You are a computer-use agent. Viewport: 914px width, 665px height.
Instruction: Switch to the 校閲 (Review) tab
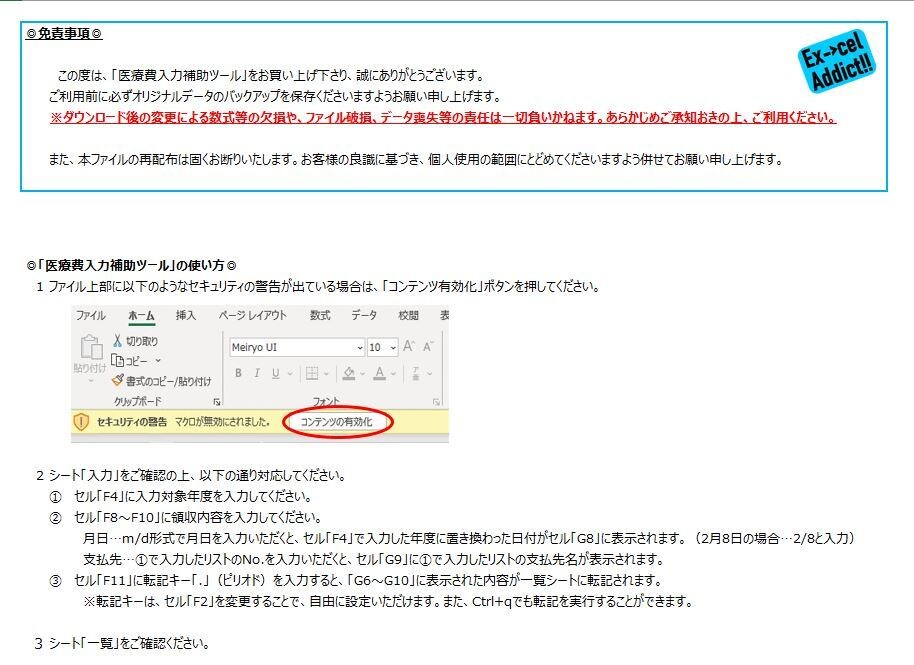click(x=408, y=315)
